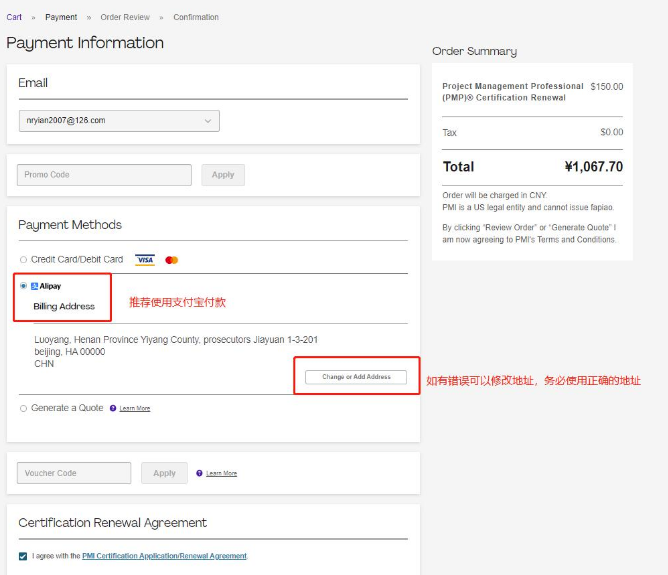Select the Credit Card/Debit Card radio button
The width and height of the screenshot is (668, 575).
(23, 260)
